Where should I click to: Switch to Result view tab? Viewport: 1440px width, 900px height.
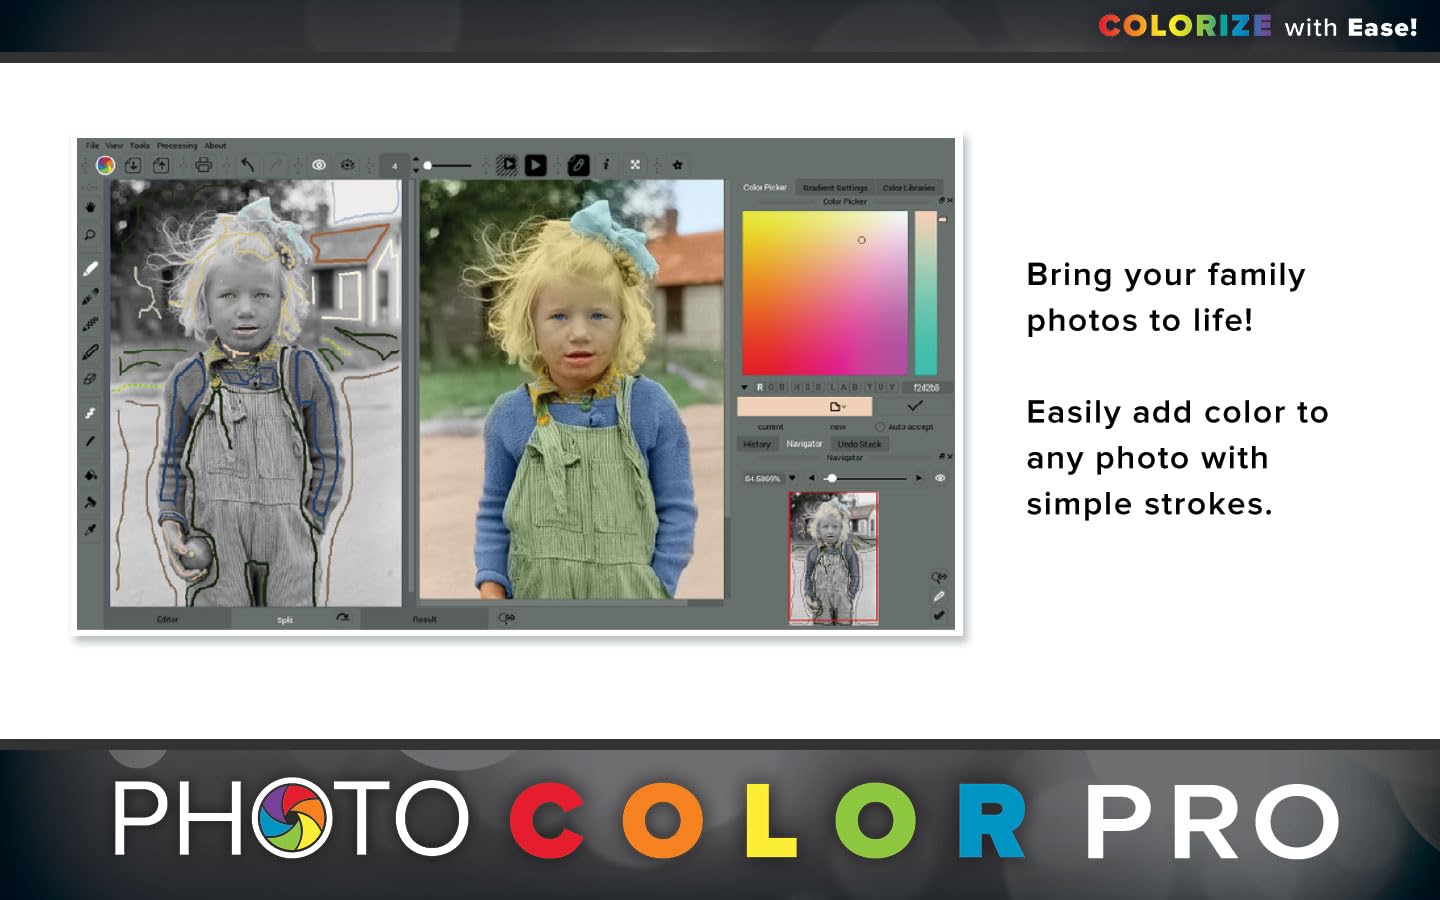point(425,619)
